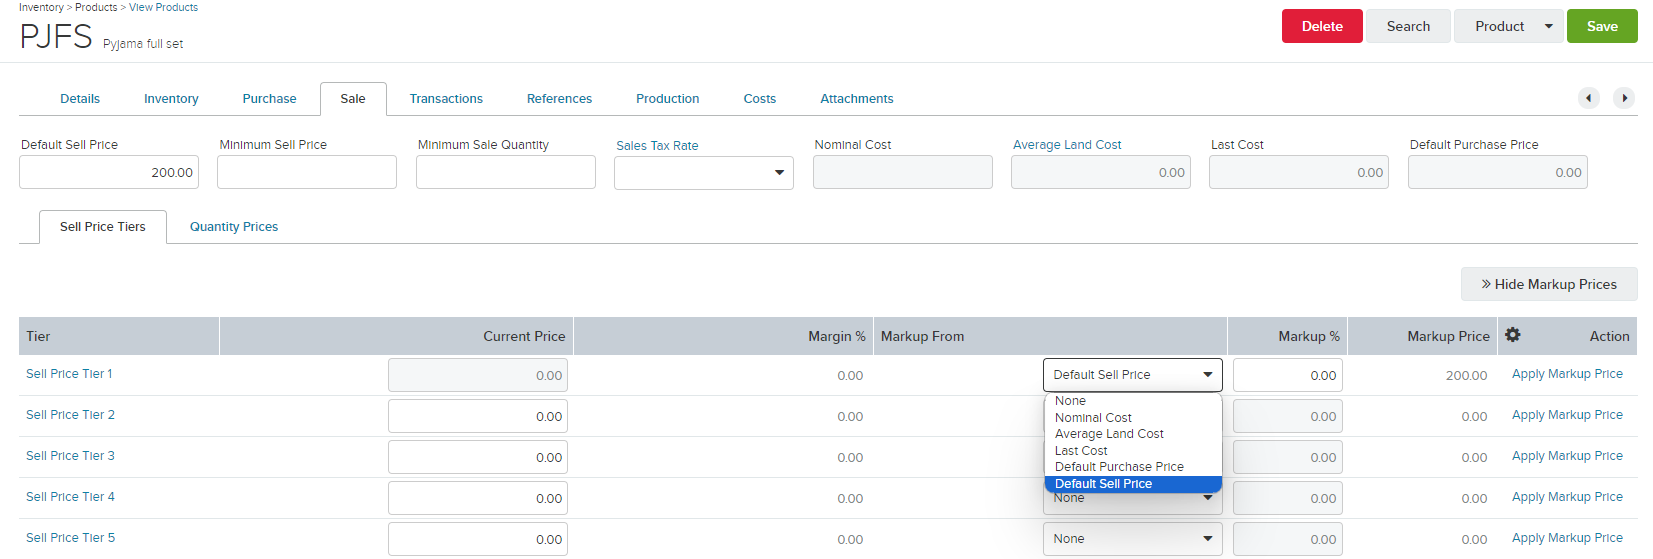Open the Sell Price Tier 4 link
This screenshot has width=1653, height=559.
70,497
